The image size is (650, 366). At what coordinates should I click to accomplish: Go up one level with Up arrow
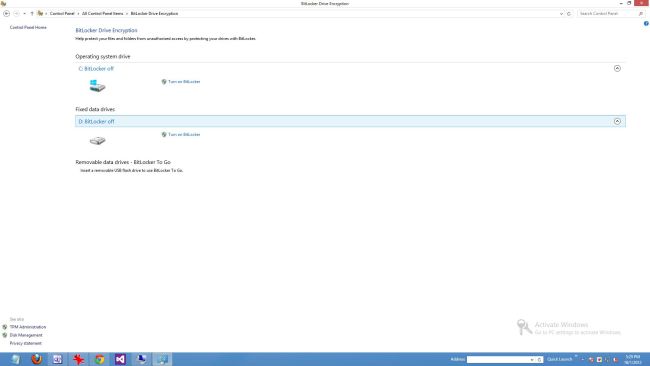pyautogui.click(x=32, y=14)
